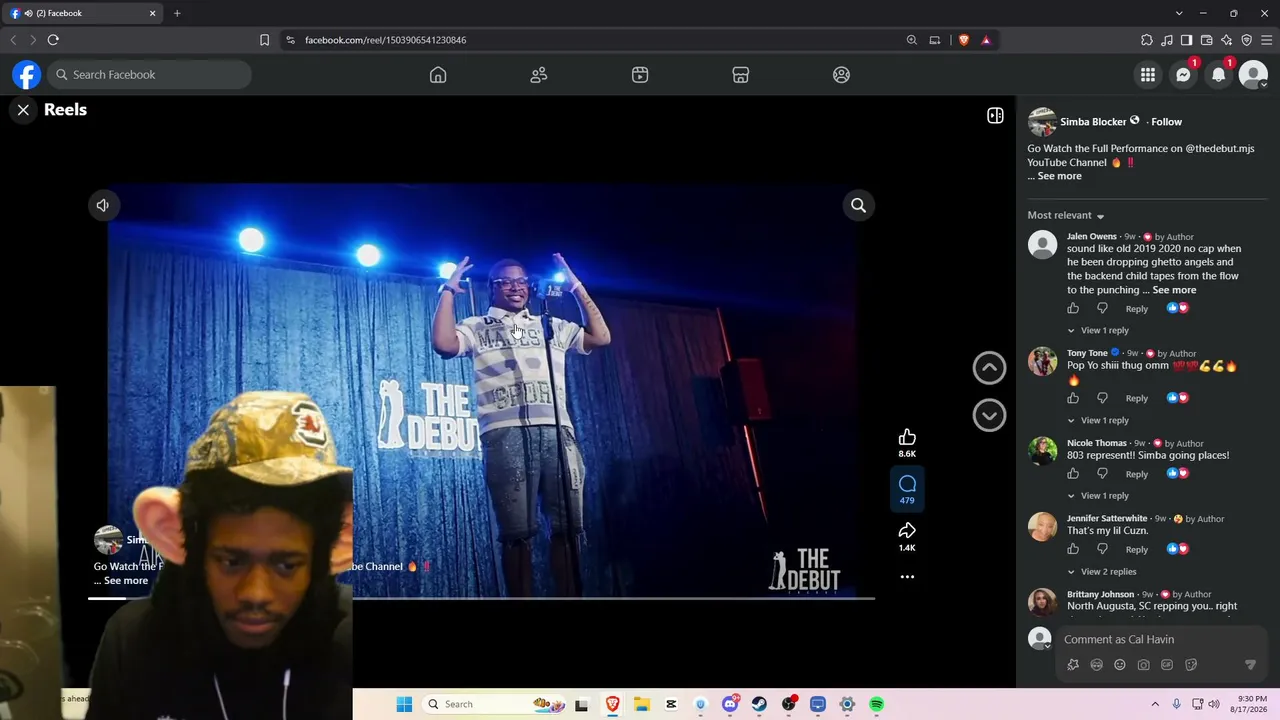Dislike Jalen Owens' comment
The image size is (1280, 720).
click(1102, 308)
